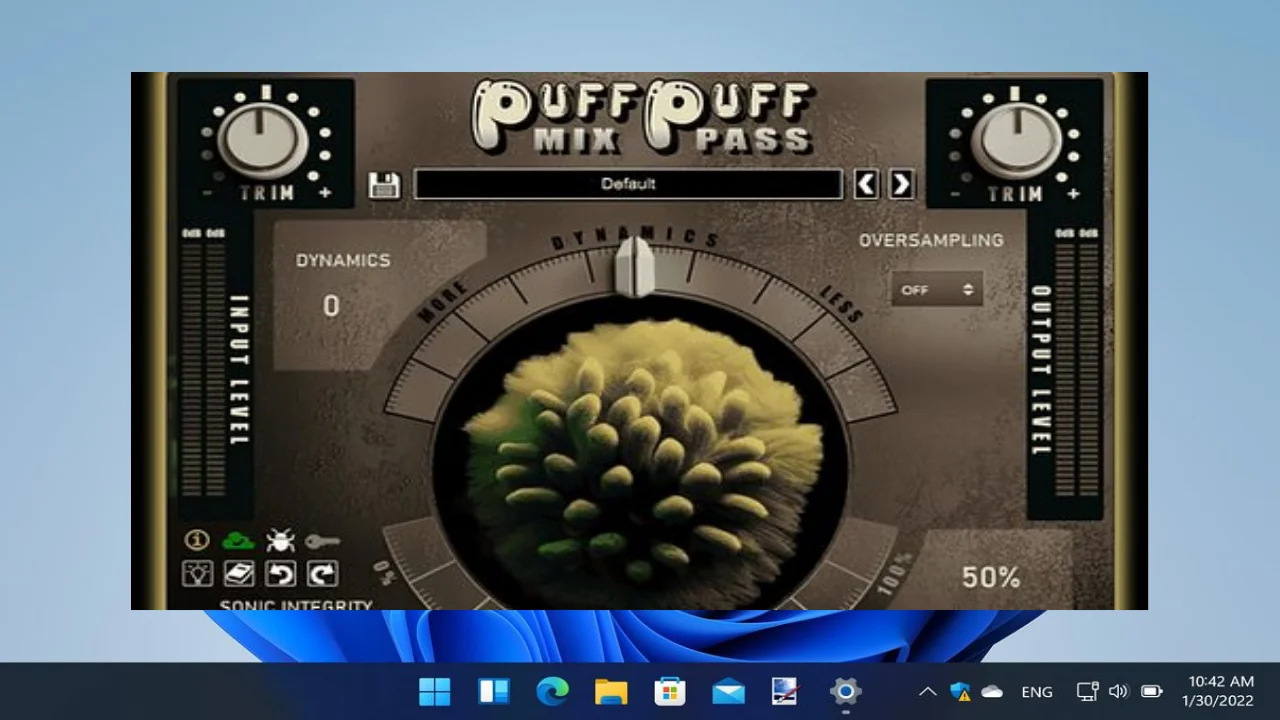The width and height of the screenshot is (1280, 720).
Task: Open the Mail app from taskbar
Action: [x=728, y=691]
